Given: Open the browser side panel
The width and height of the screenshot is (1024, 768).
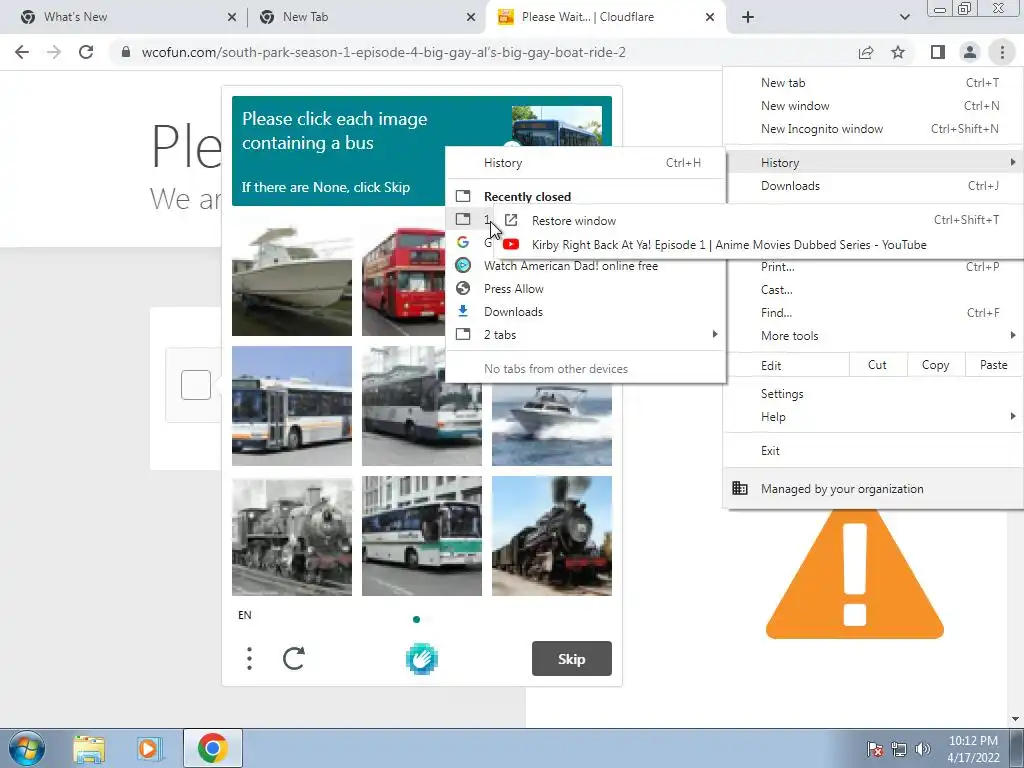Looking at the screenshot, I should pos(938,52).
